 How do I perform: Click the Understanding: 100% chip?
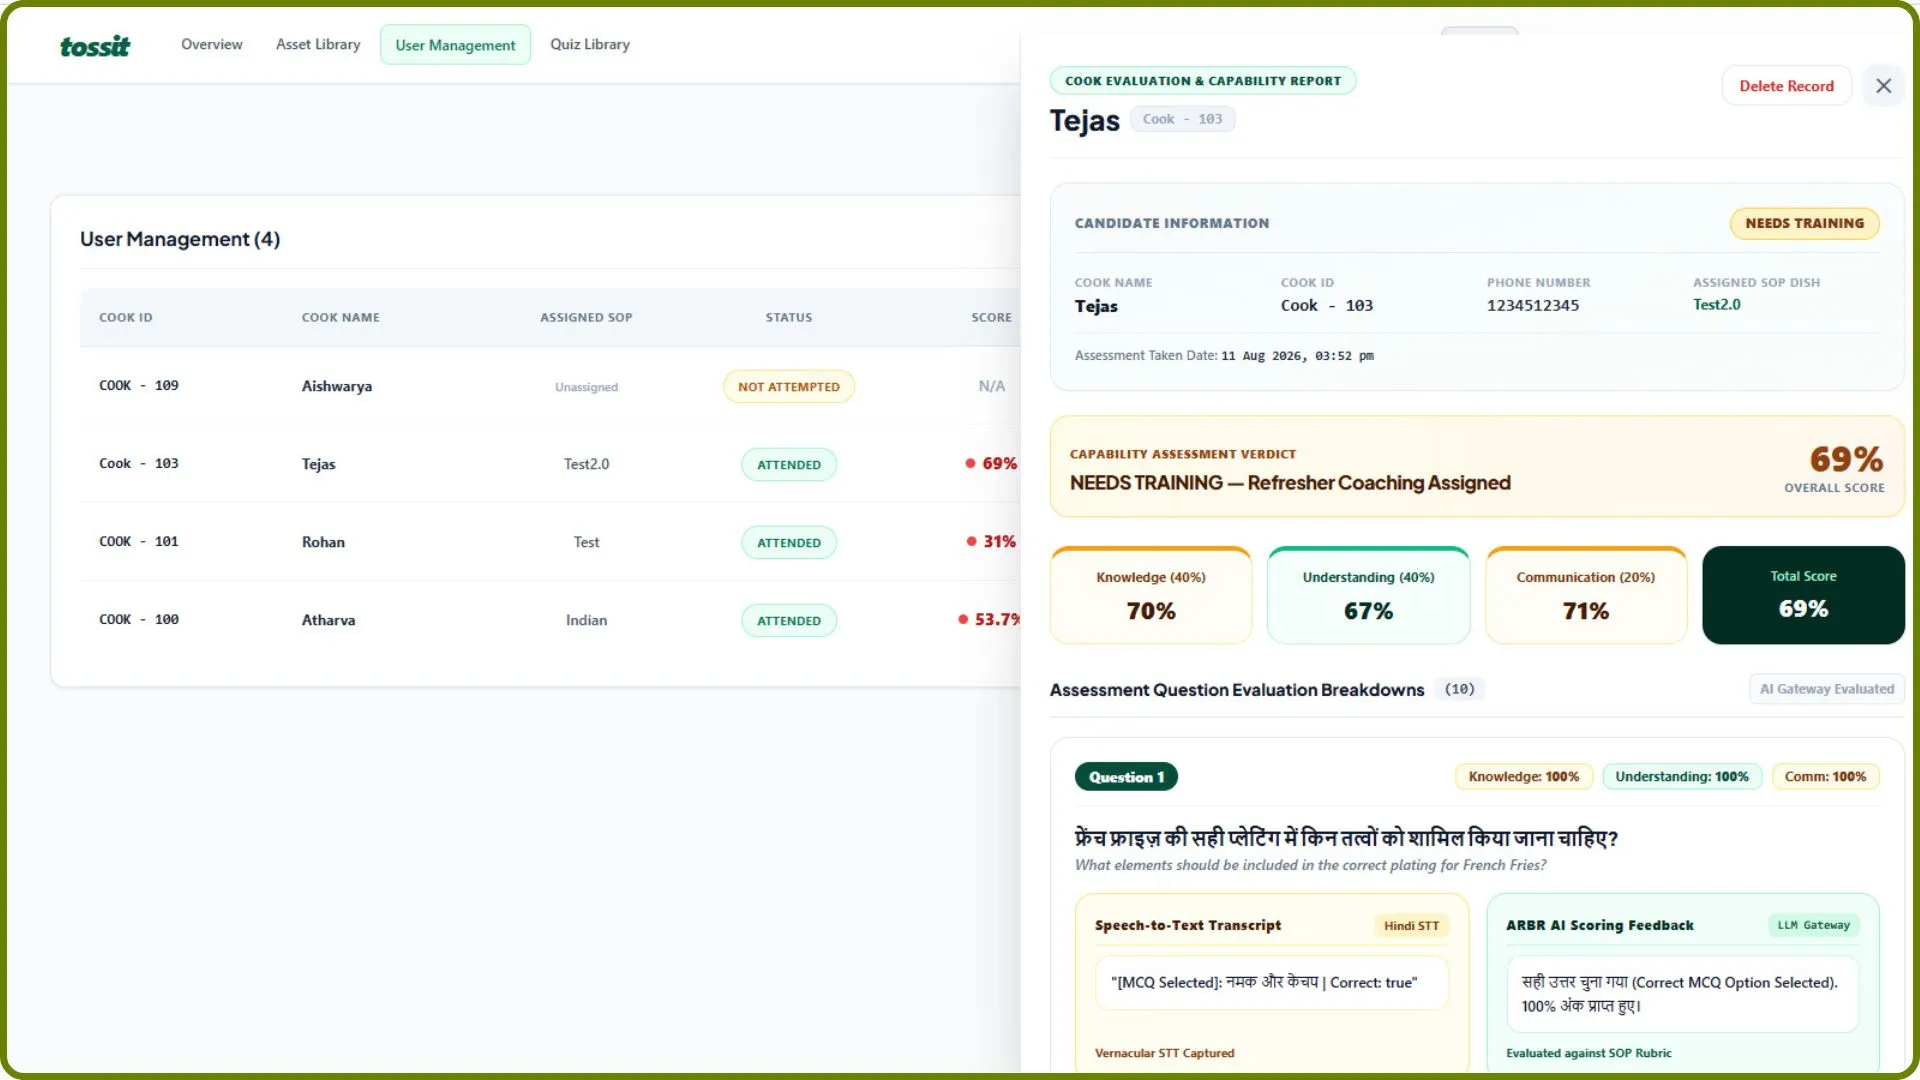click(1681, 777)
